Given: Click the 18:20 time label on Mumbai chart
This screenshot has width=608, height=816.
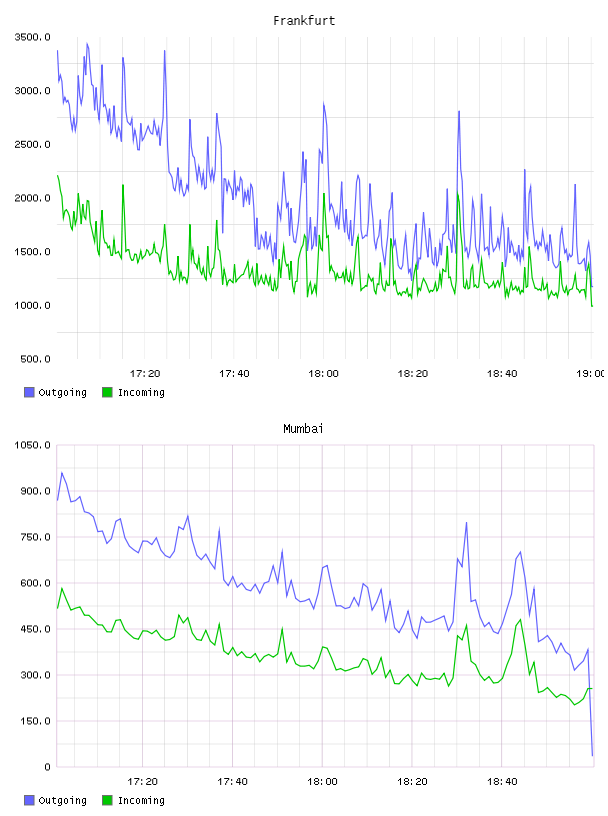Looking at the screenshot, I should (412, 781).
